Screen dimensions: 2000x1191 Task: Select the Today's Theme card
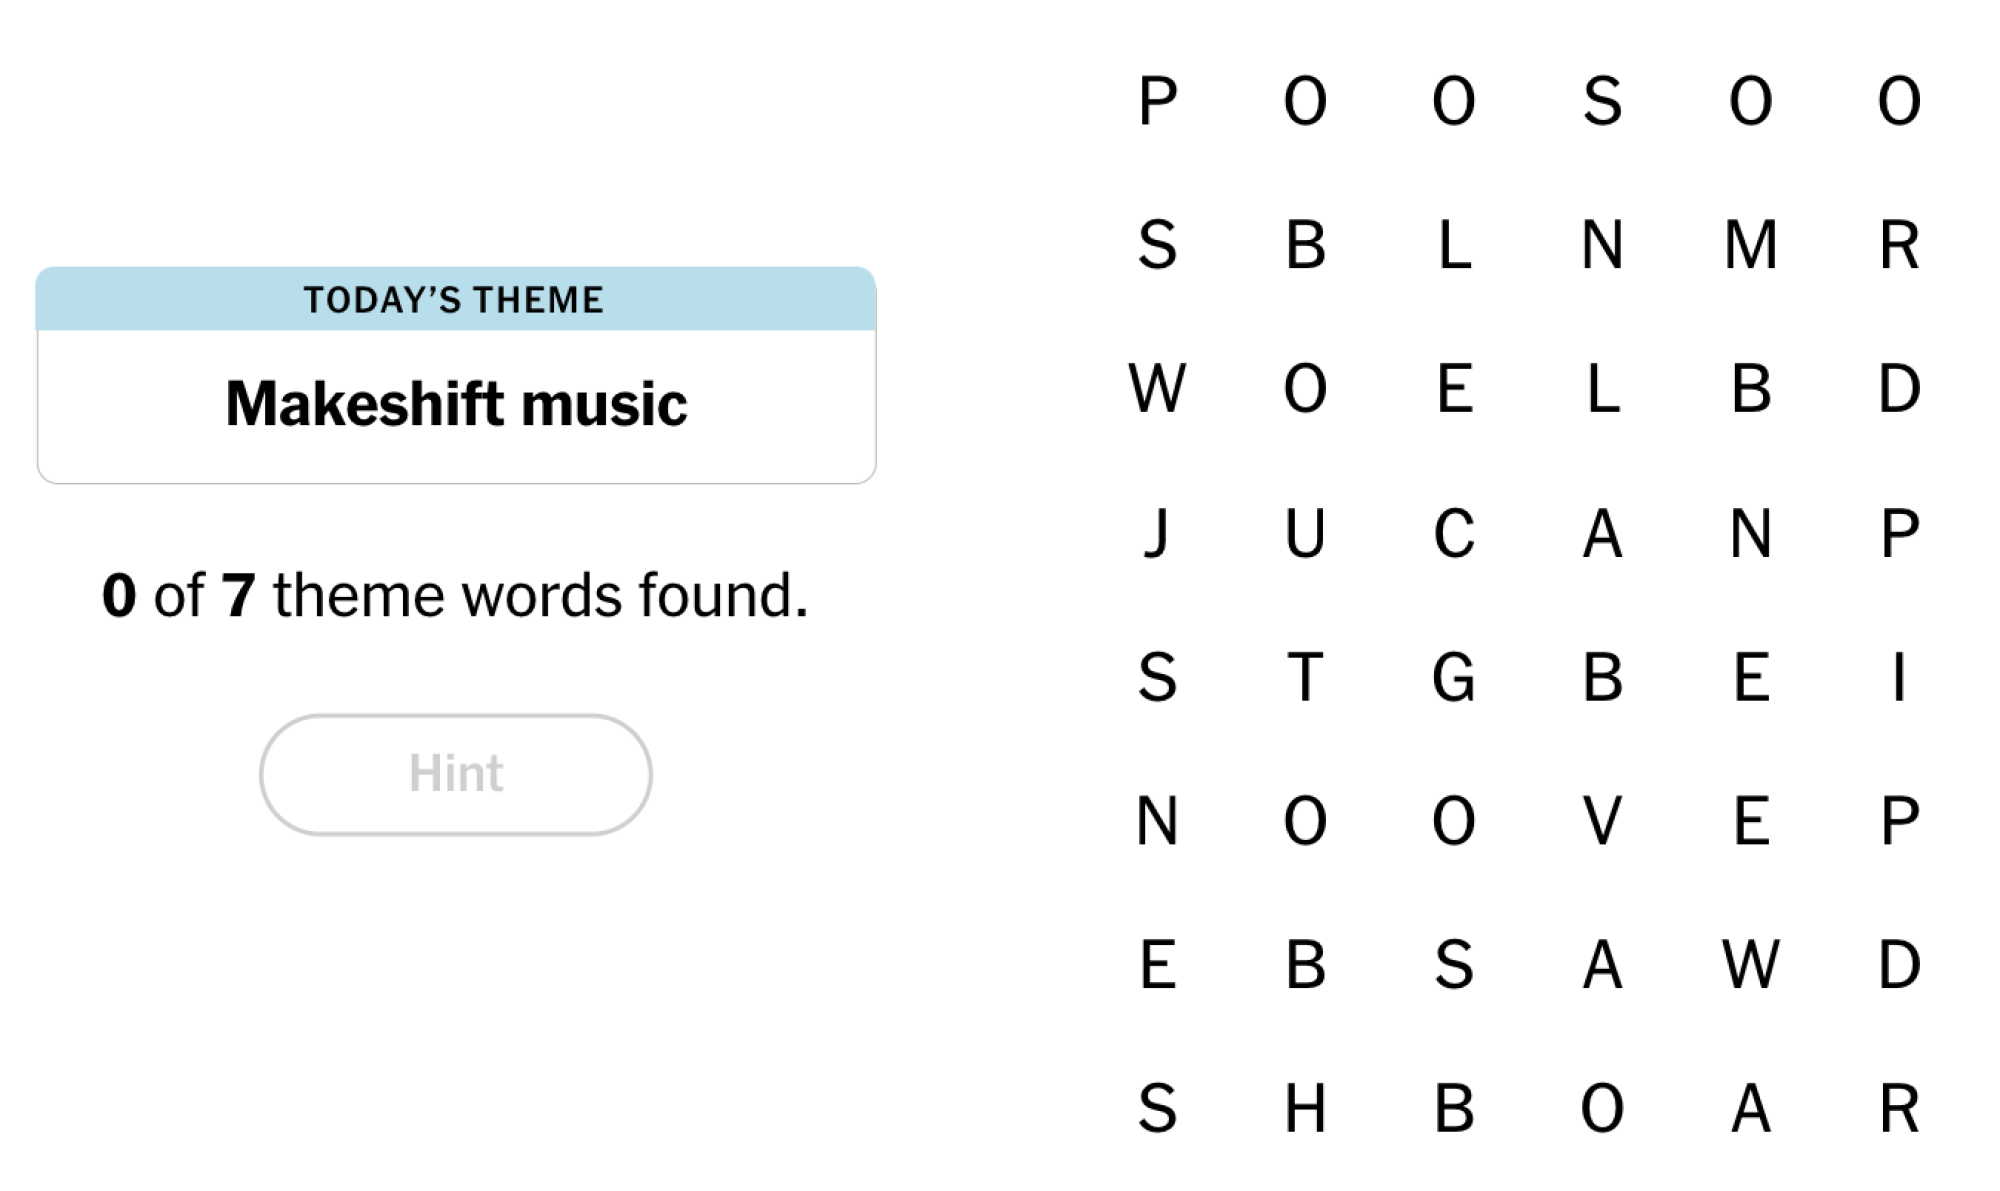coord(455,375)
